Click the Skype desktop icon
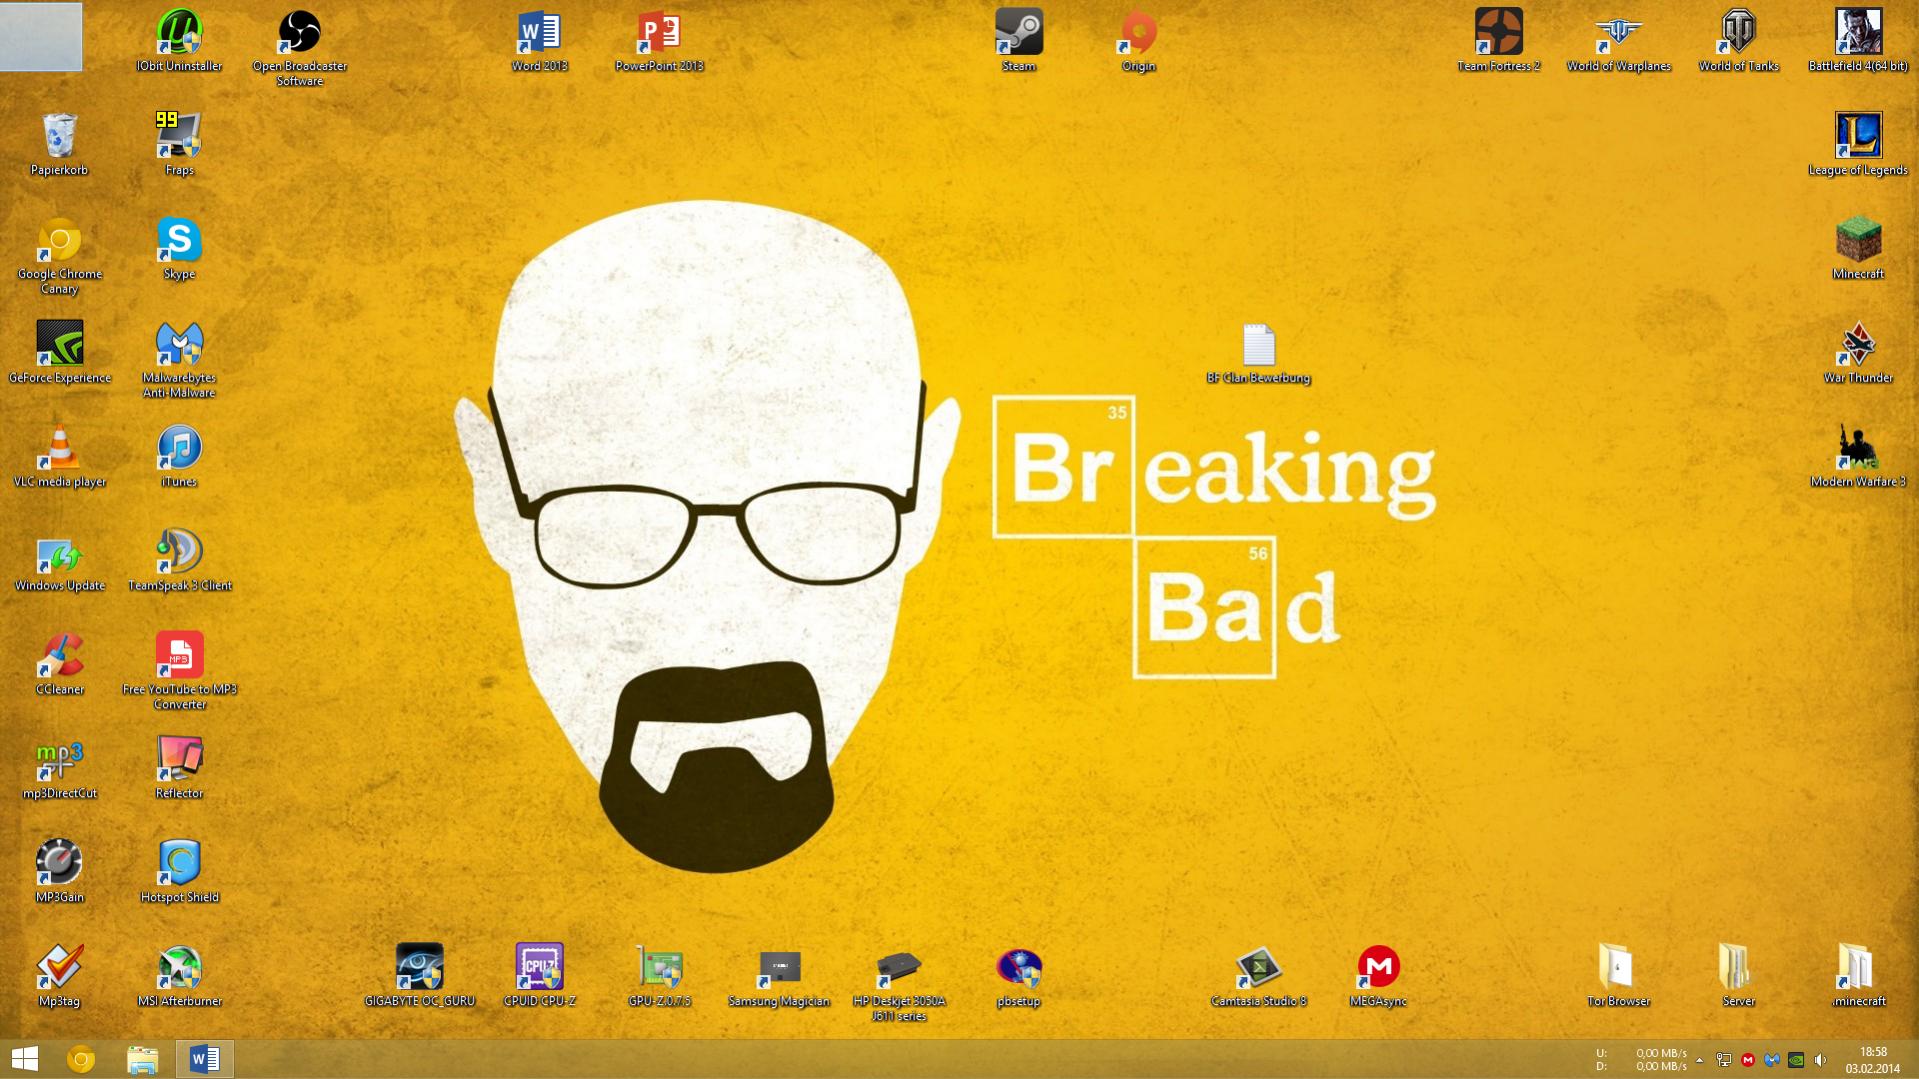This screenshot has height=1079, width=1919. pos(179,249)
